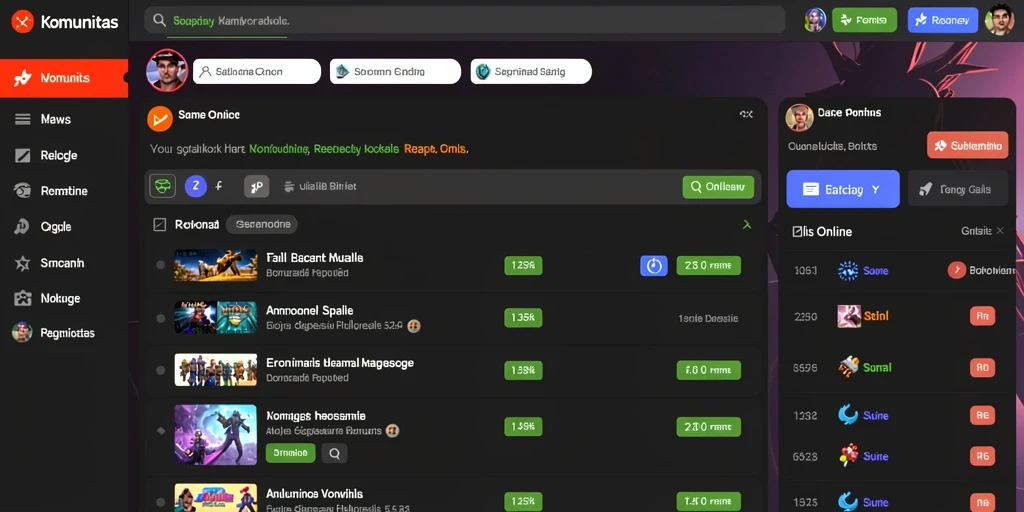This screenshot has width=1024, height=512.
Task: Collapse the Same Onlice panel arrows
Action: click(746, 114)
